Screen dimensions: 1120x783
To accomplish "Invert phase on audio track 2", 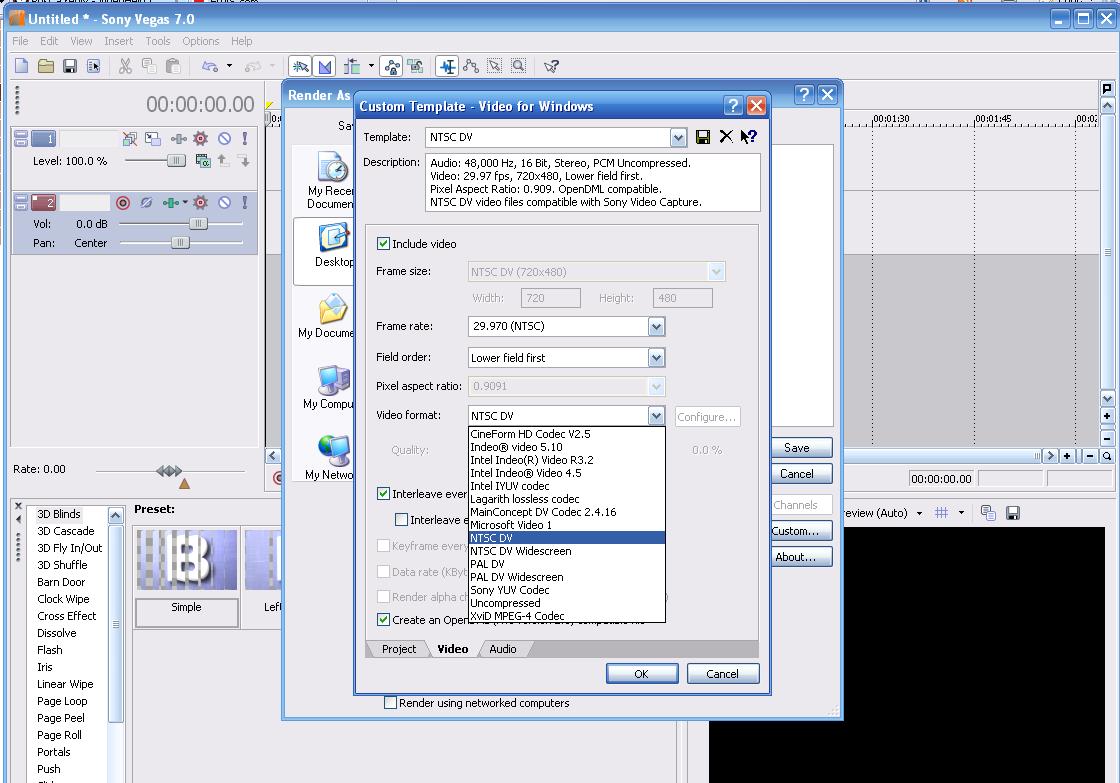I will pos(146,203).
